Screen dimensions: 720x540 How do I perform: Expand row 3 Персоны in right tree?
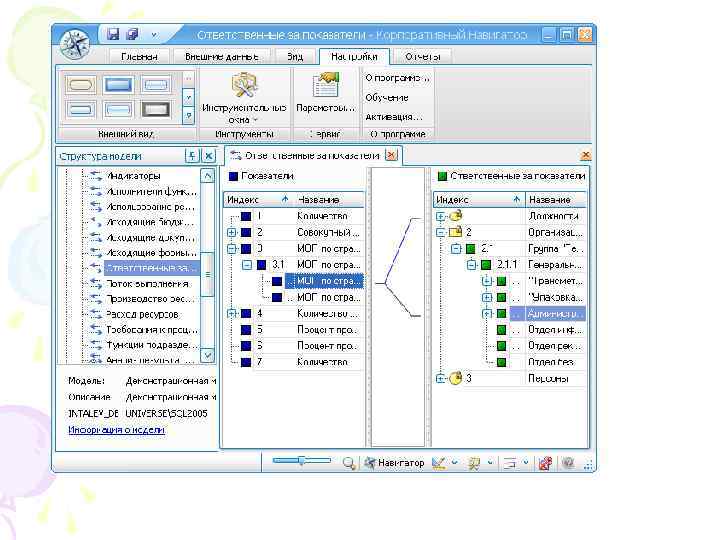pos(440,379)
